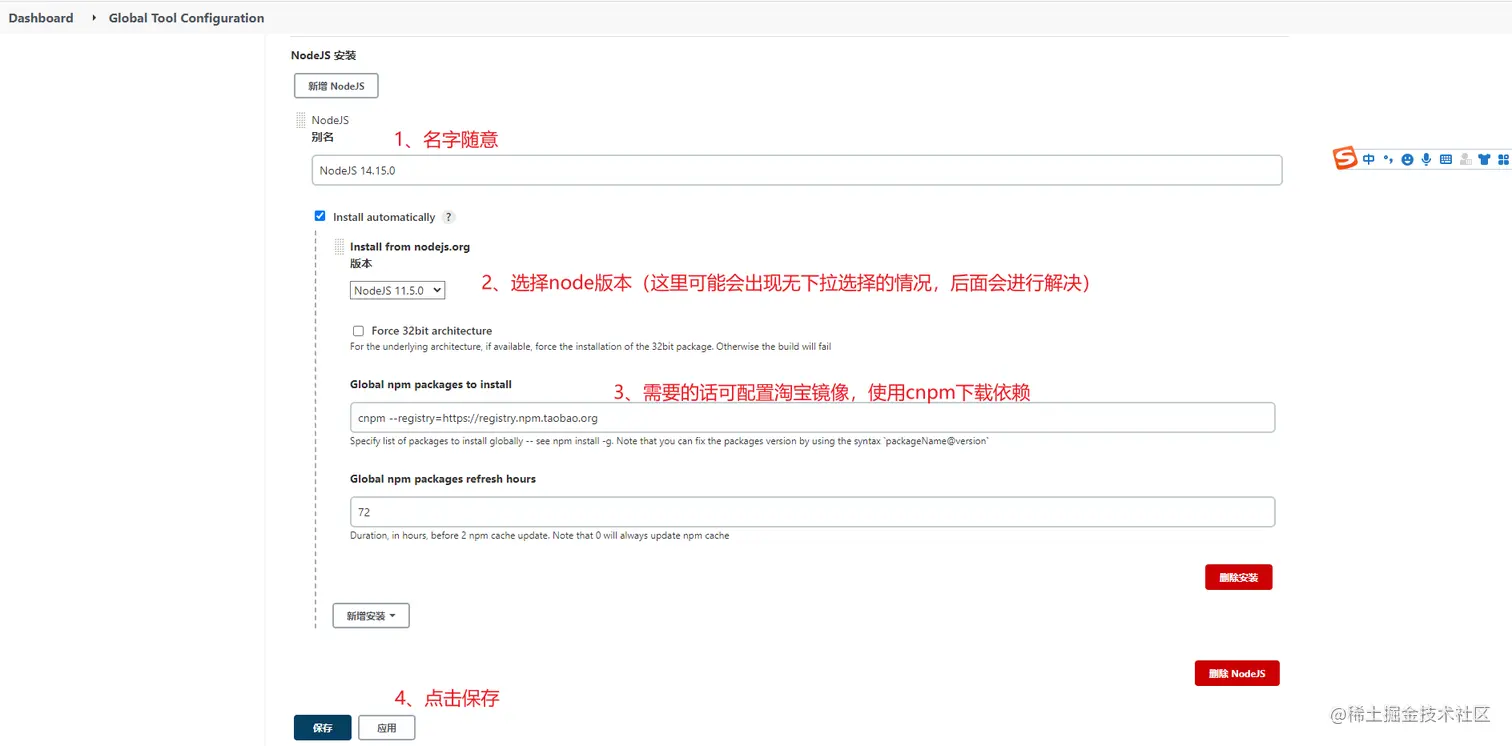Open the soft keyboard icon in Sogou bar

click(1446, 159)
